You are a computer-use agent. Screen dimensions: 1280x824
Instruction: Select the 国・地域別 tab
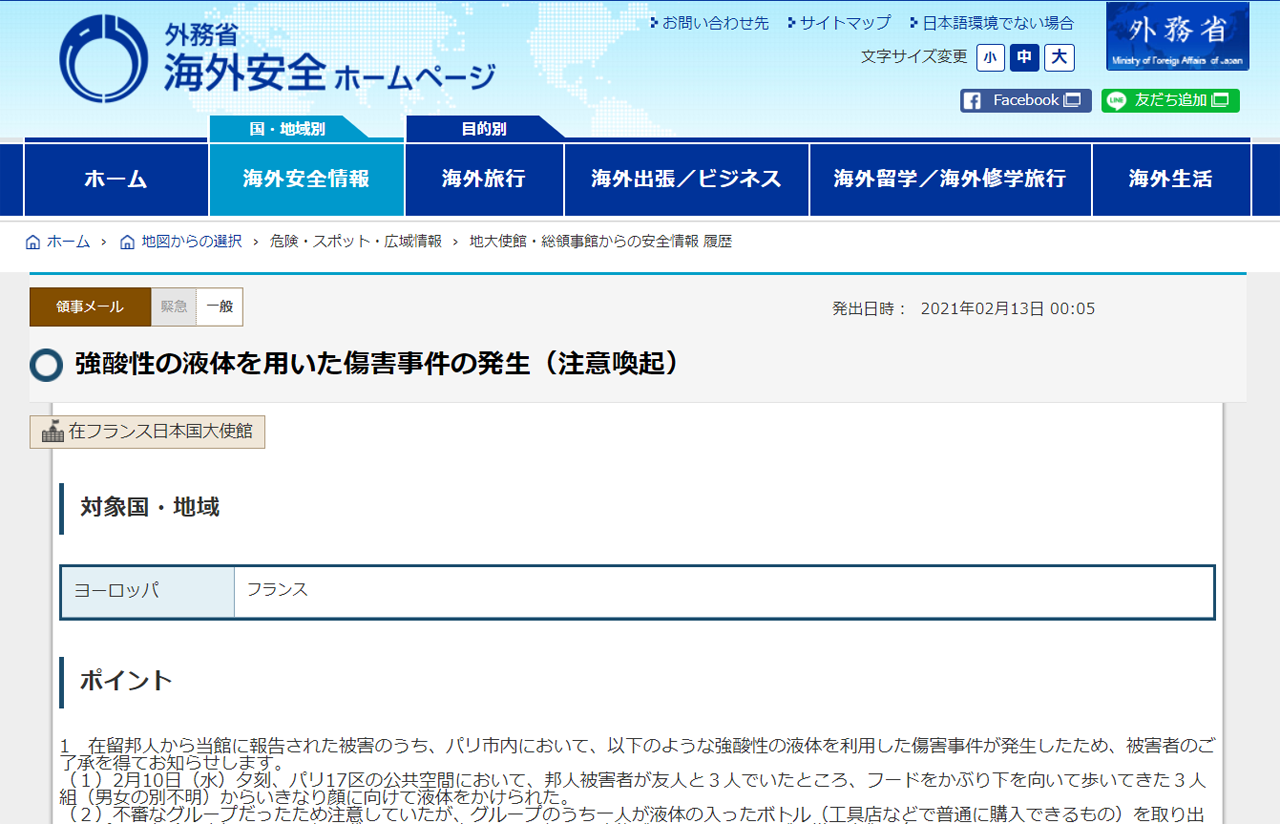pos(286,128)
